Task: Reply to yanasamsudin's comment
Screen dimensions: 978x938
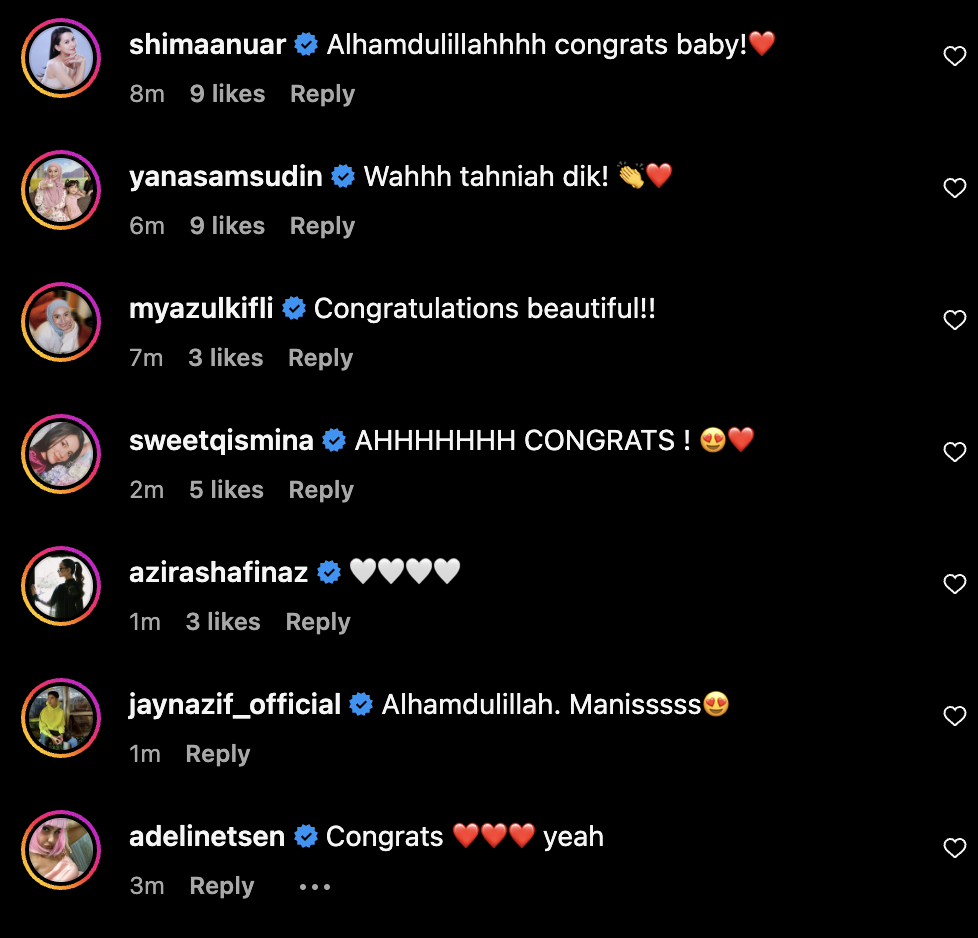Action: pyautogui.click(x=322, y=226)
